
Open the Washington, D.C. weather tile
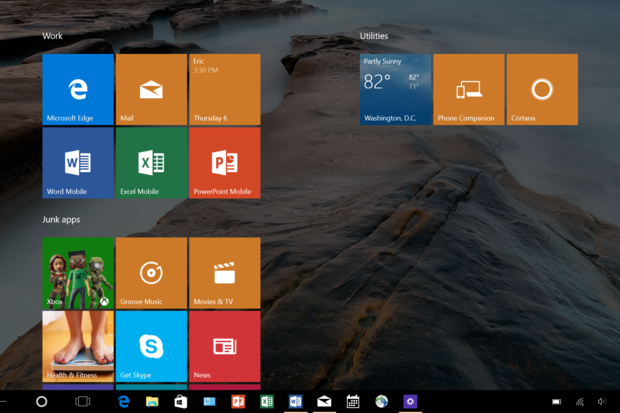coord(395,89)
